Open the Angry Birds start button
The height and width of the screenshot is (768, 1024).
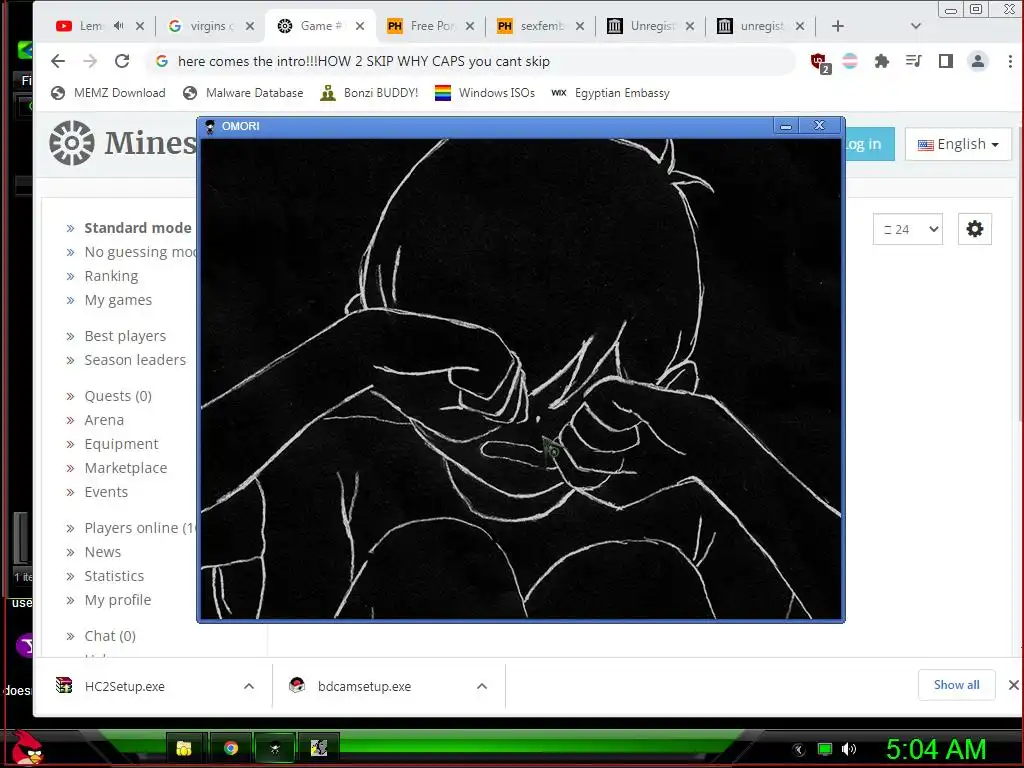pos(26,748)
